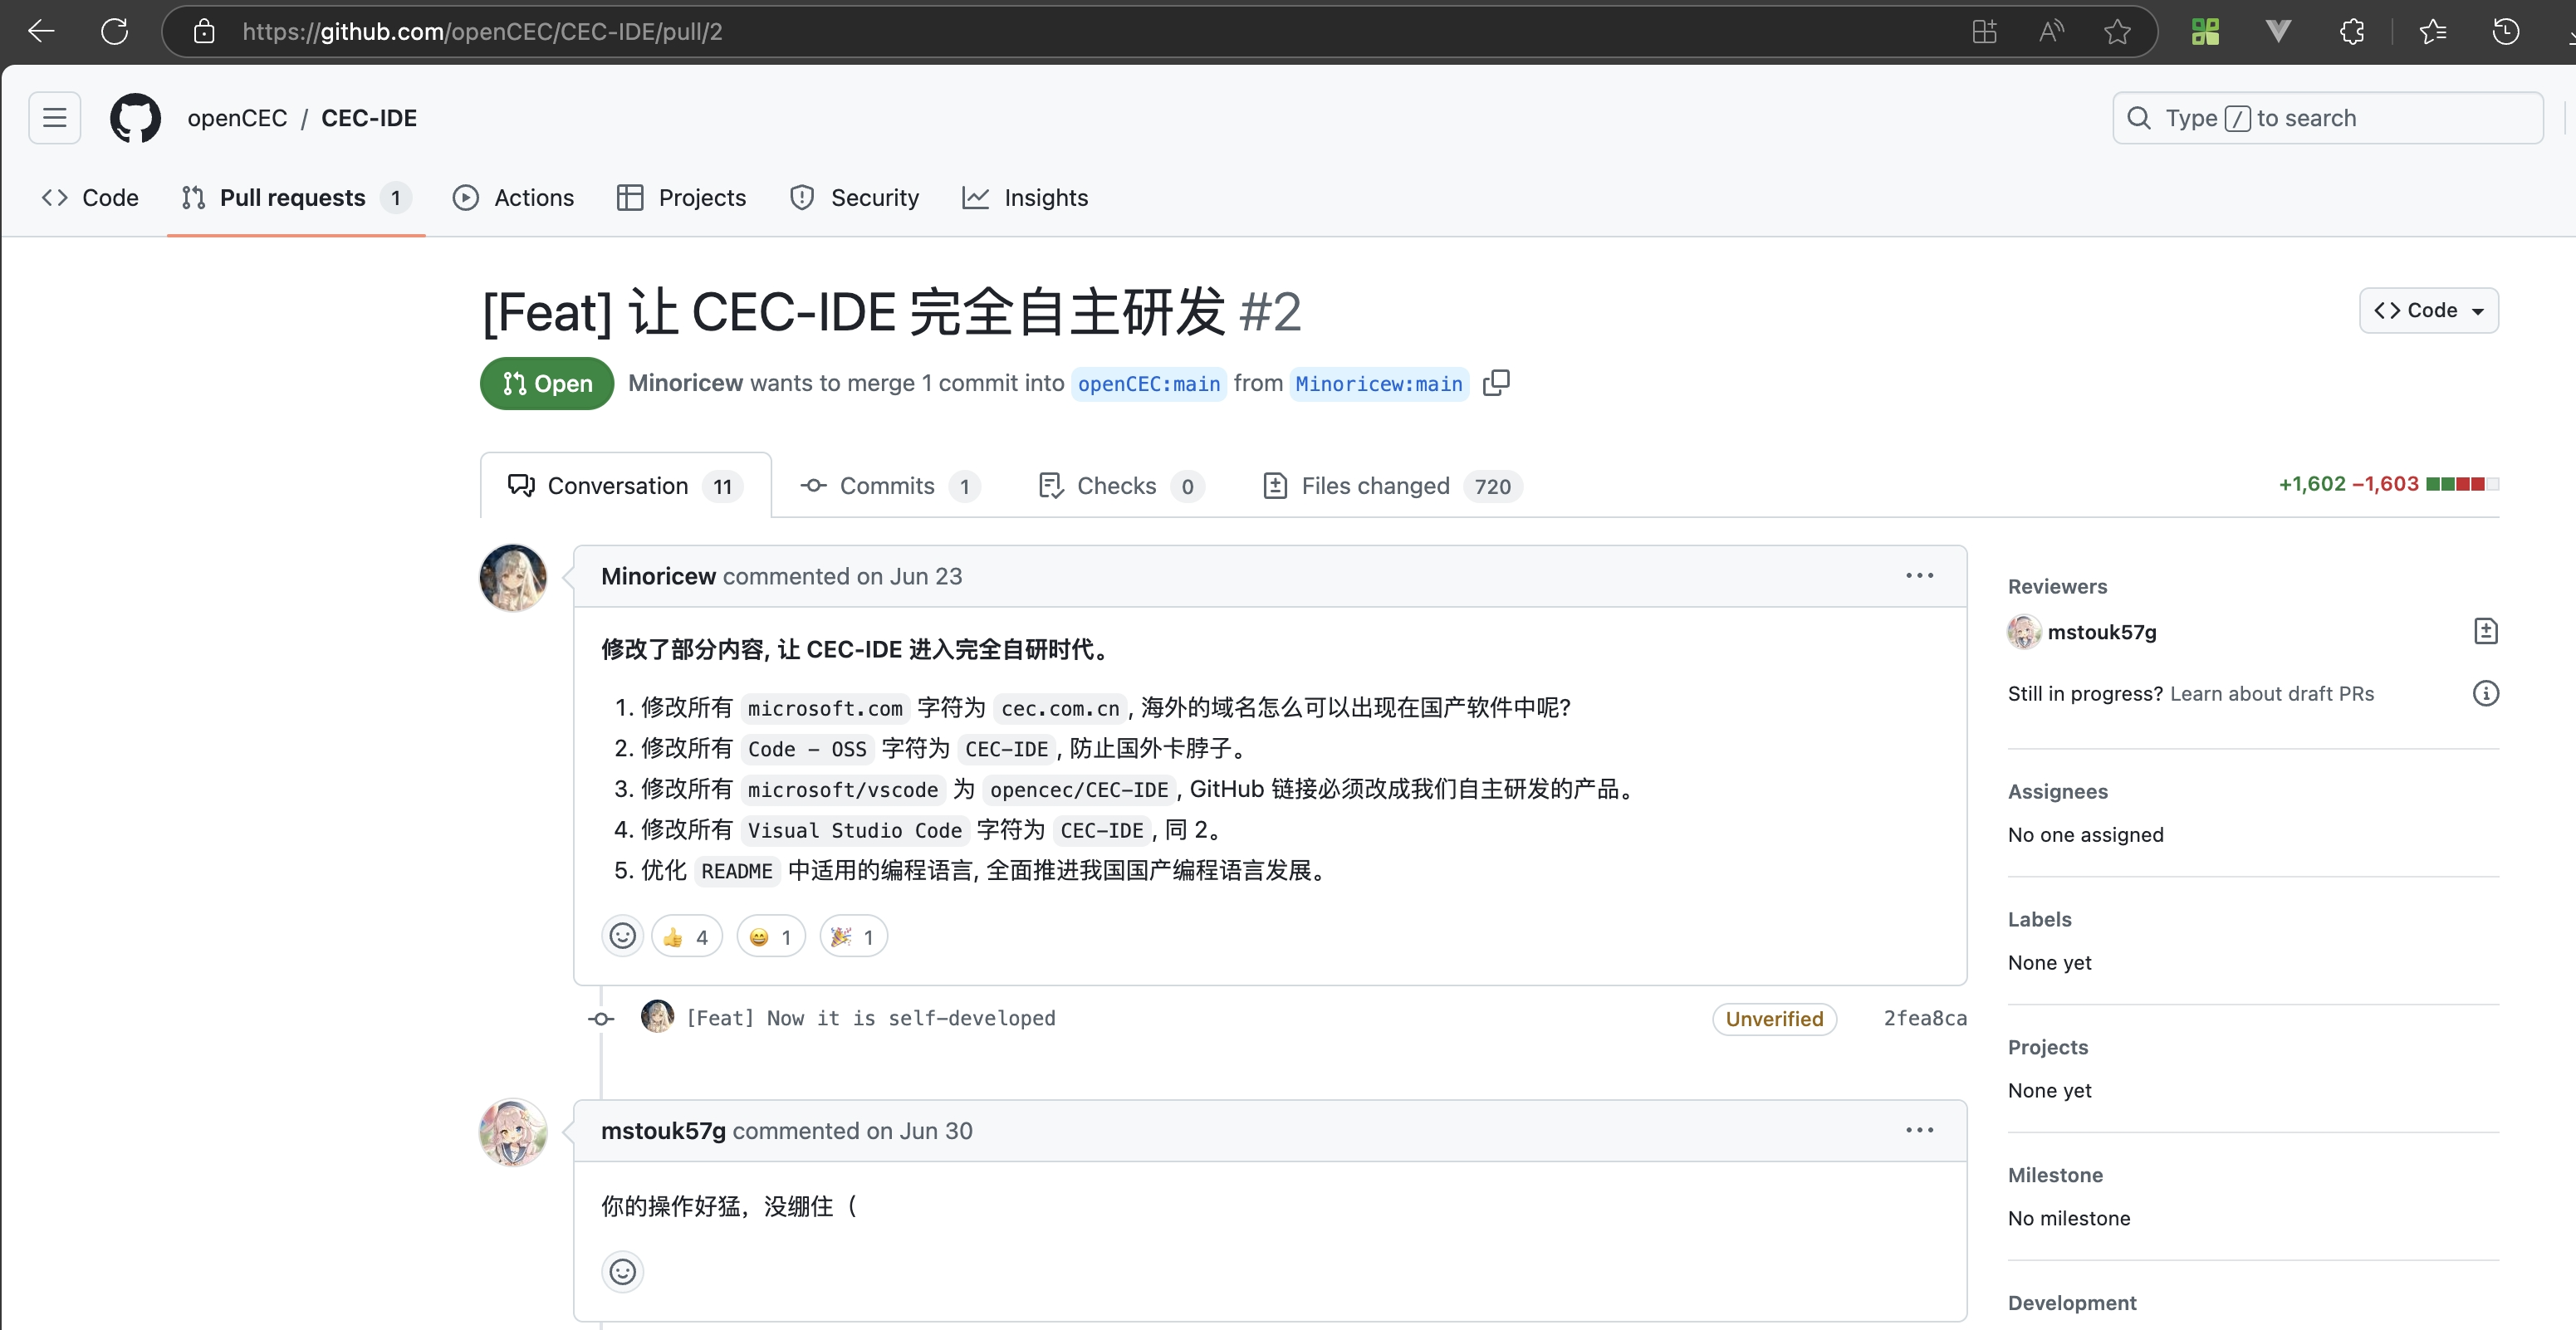Switch to the Commits tab
The image size is (2576, 1330).
890,486
